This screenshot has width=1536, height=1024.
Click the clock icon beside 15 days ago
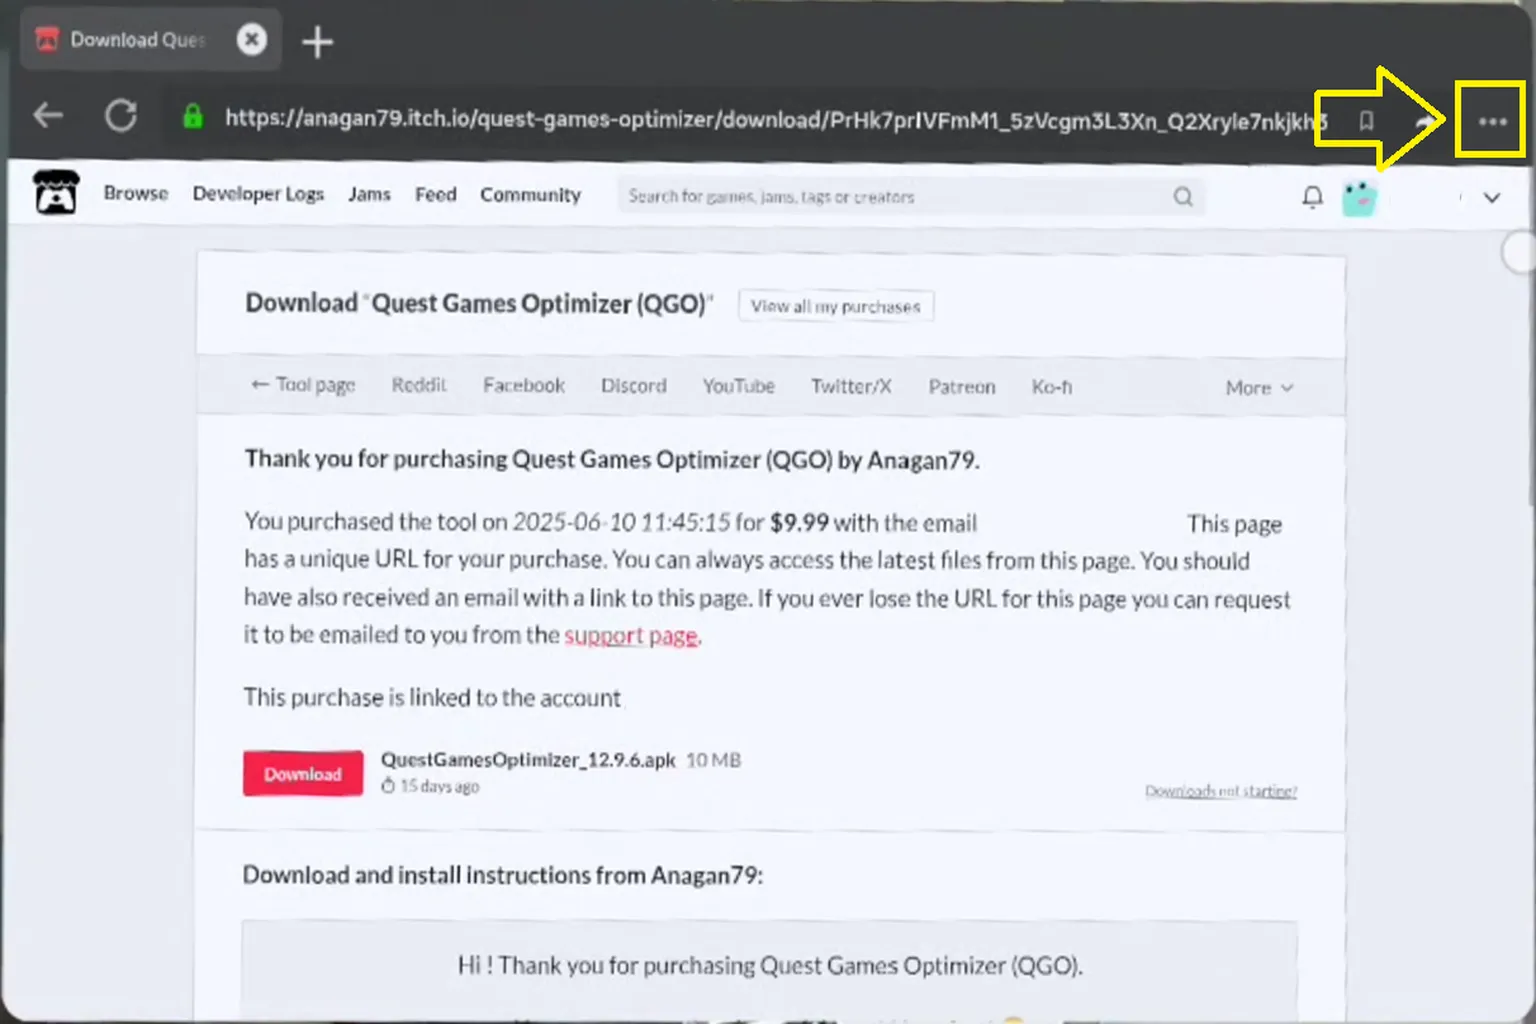point(388,786)
